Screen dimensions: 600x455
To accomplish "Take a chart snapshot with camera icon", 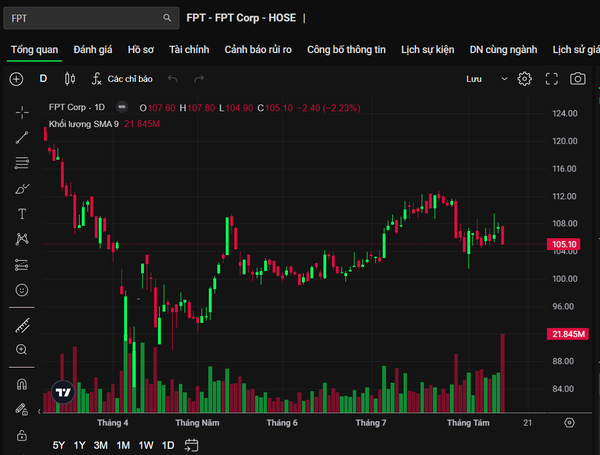I will [x=577, y=79].
